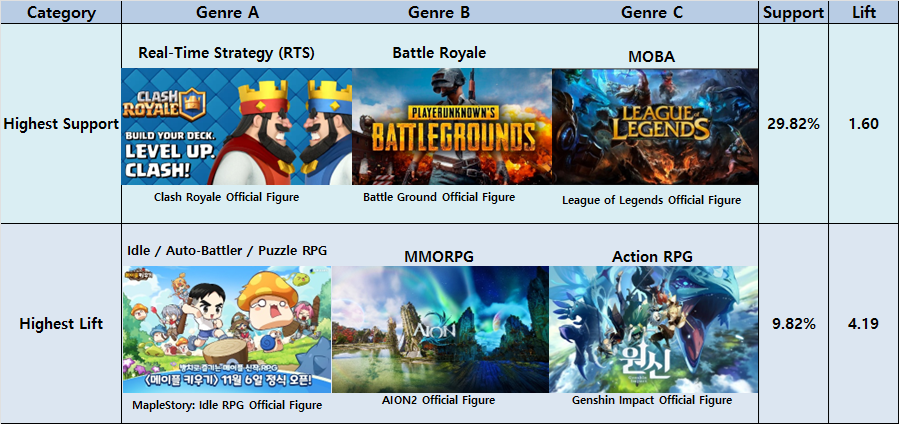Open the Clash Royale banner image
Viewport: 899px width, 424px height.
click(237, 127)
